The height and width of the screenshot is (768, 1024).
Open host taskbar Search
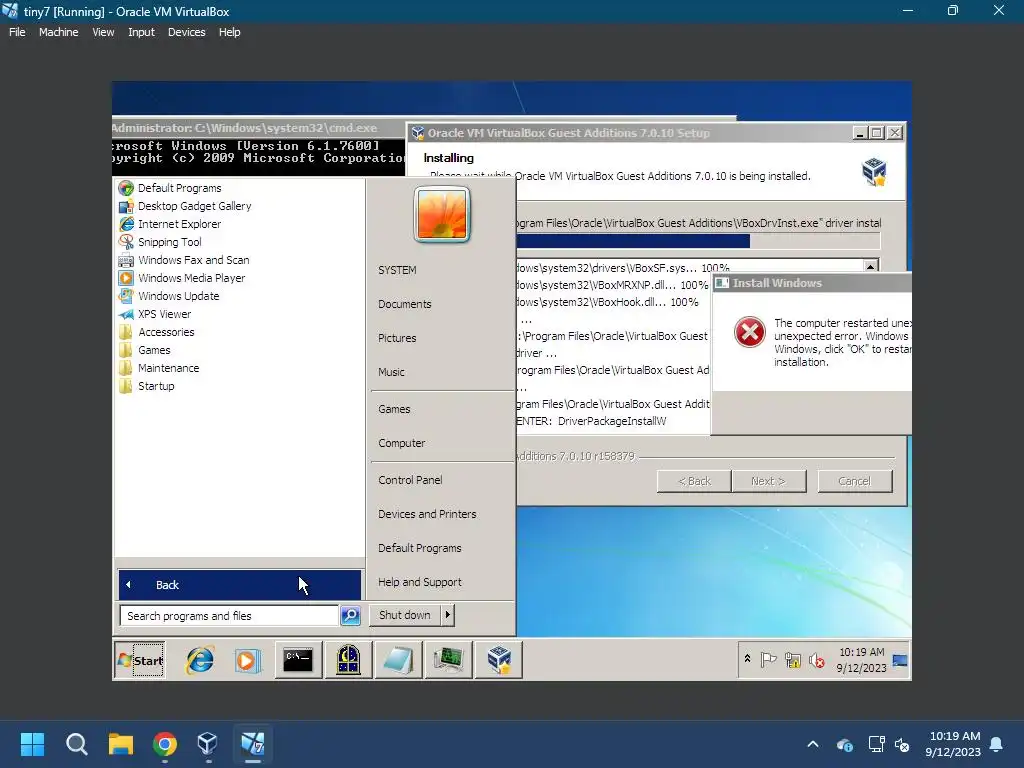76,744
